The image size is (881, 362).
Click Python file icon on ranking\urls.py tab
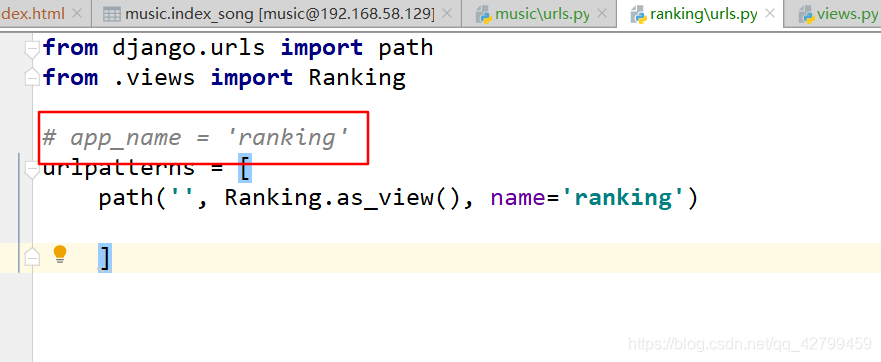click(x=638, y=15)
